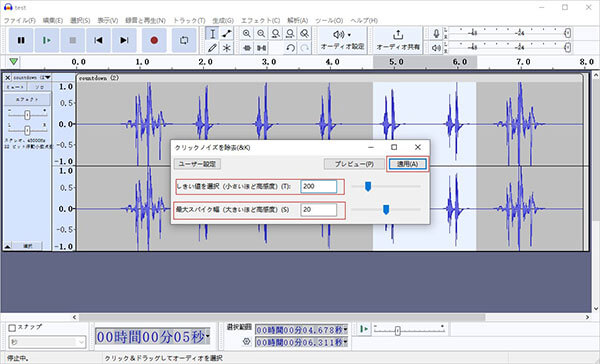This screenshot has height=364, width=600.
Task: Select the Draw pencil tool
Action: point(212,48)
